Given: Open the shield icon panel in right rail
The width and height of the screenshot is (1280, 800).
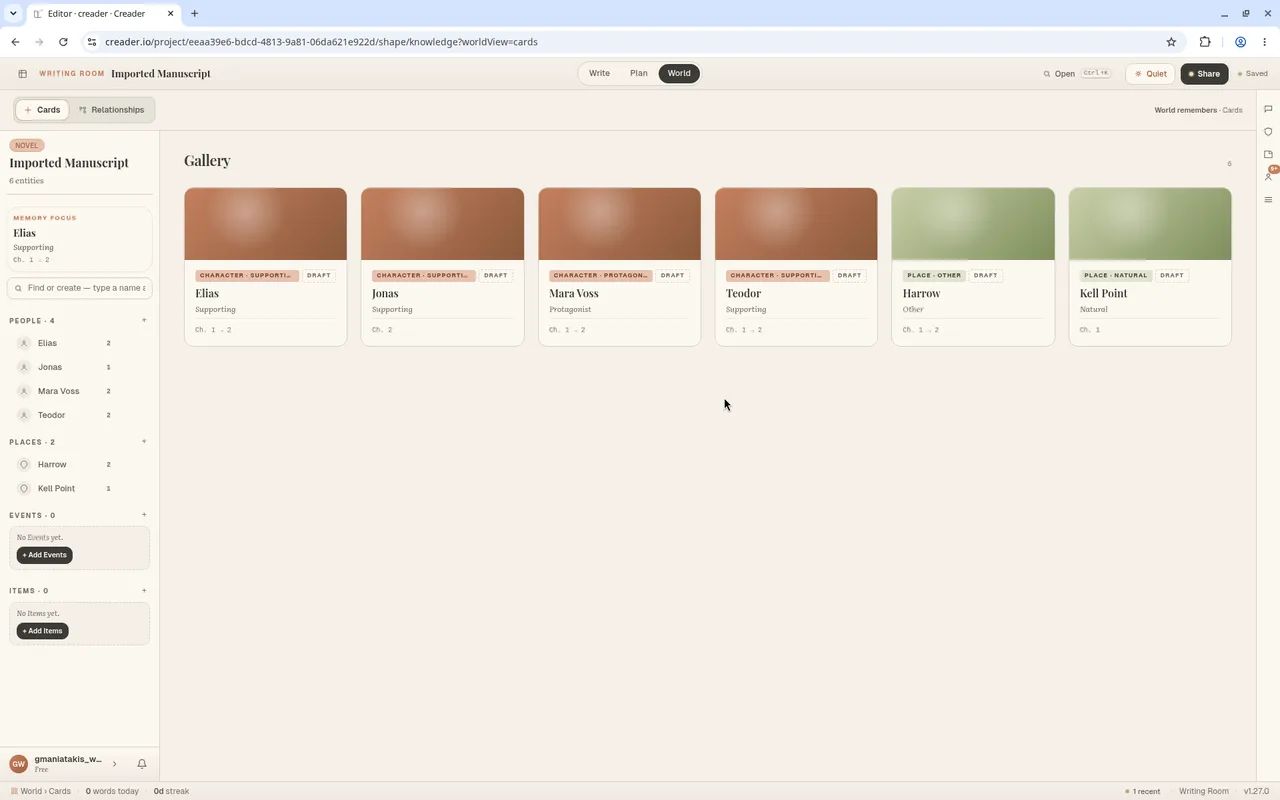Looking at the screenshot, I should (x=1268, y=132).
